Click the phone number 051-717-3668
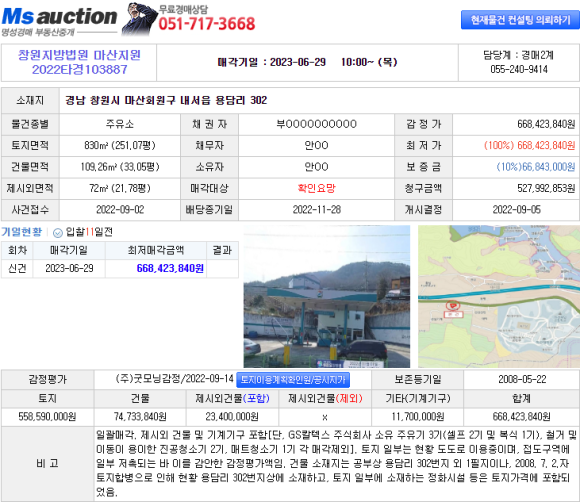Viewport: 580px width, 502px height. point(207,24)
